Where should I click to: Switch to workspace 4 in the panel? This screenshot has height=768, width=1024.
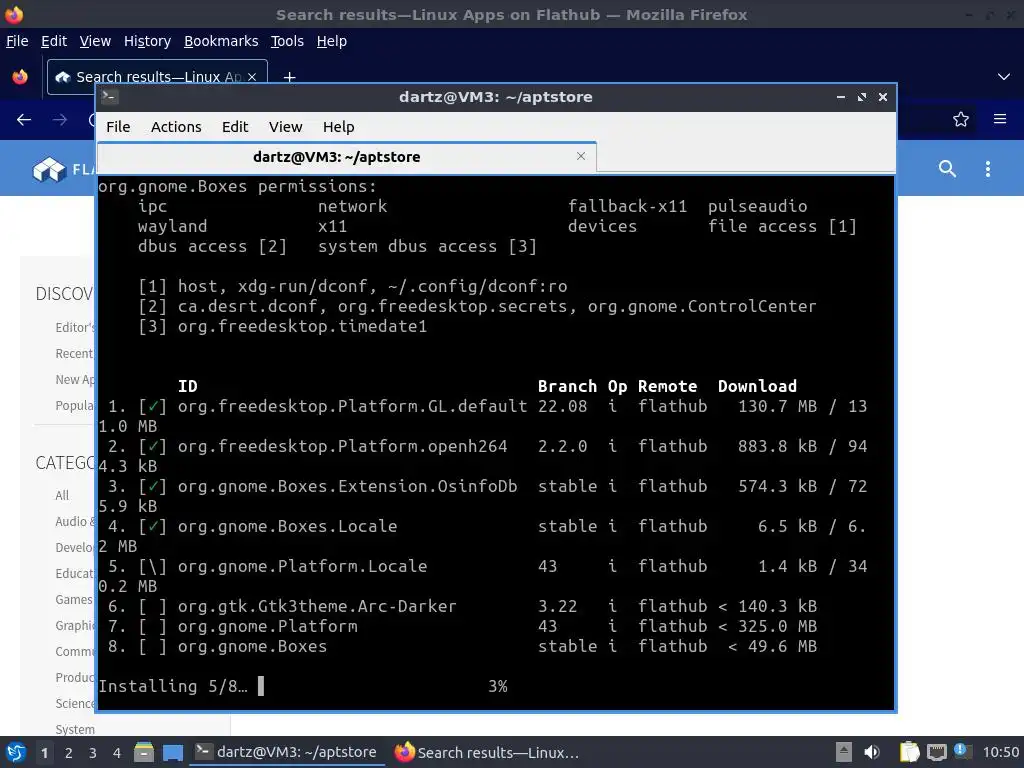117,753
